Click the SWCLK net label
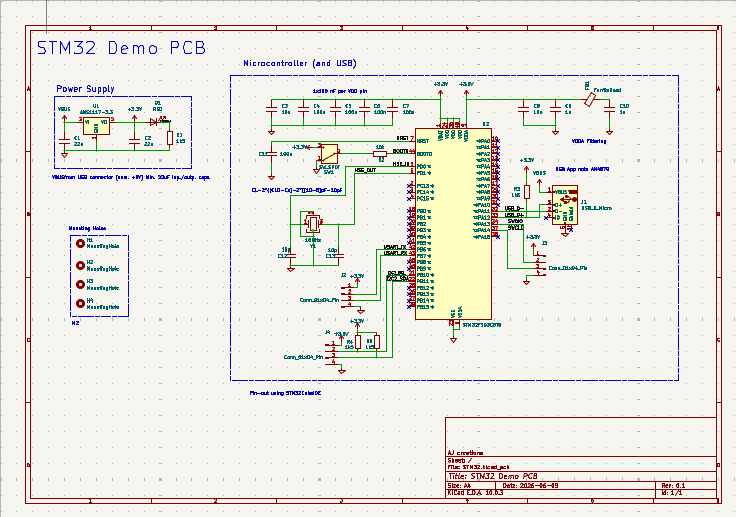This screenshot has width=736, height=517. [515, 228]
